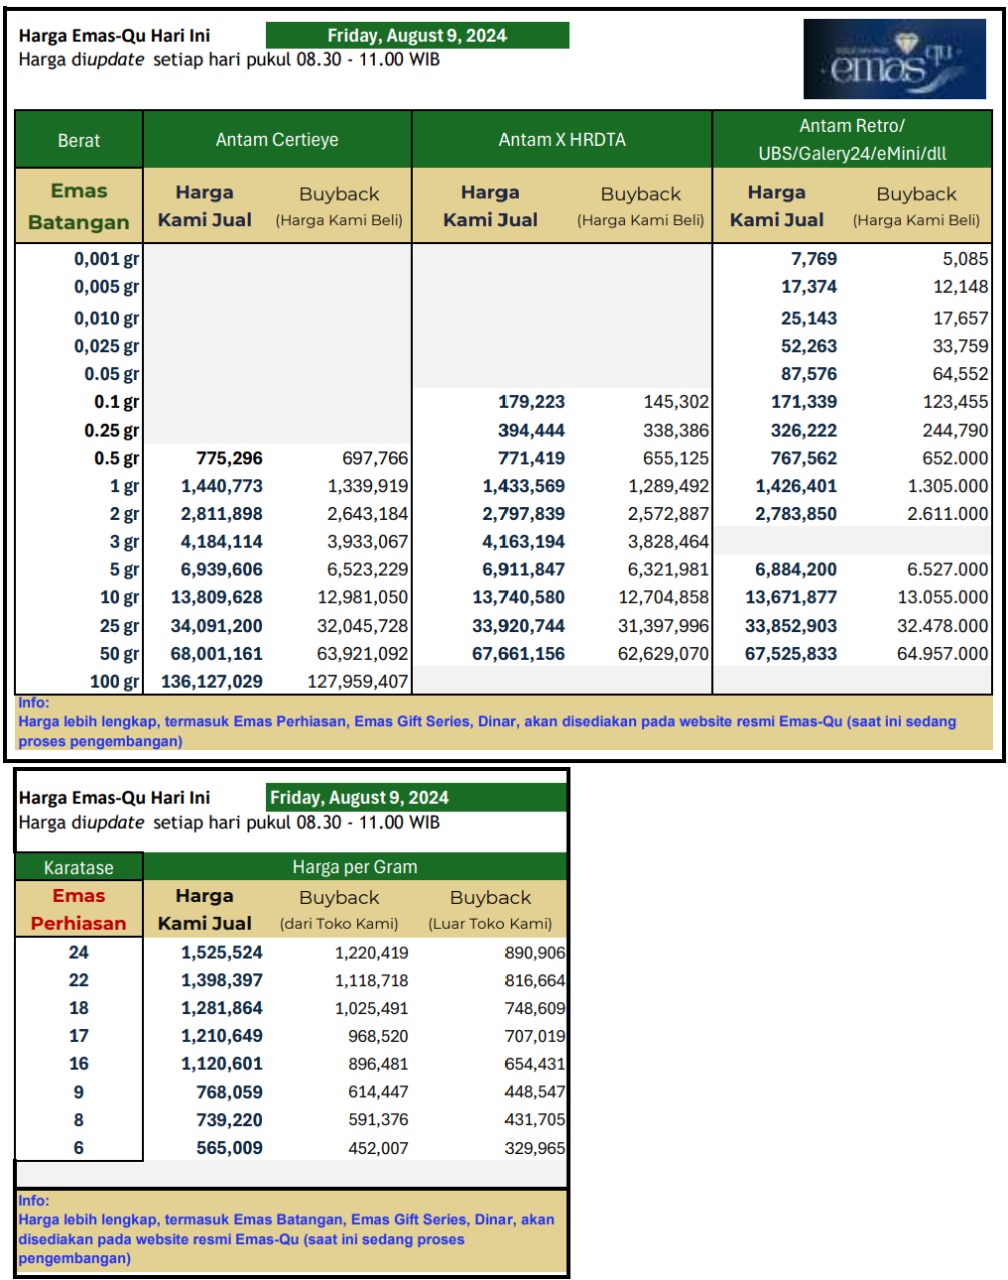This screenshot has width=1008, height=1280.
Task: Click Antam Certieye price 775,296
Action: (229, 458)
